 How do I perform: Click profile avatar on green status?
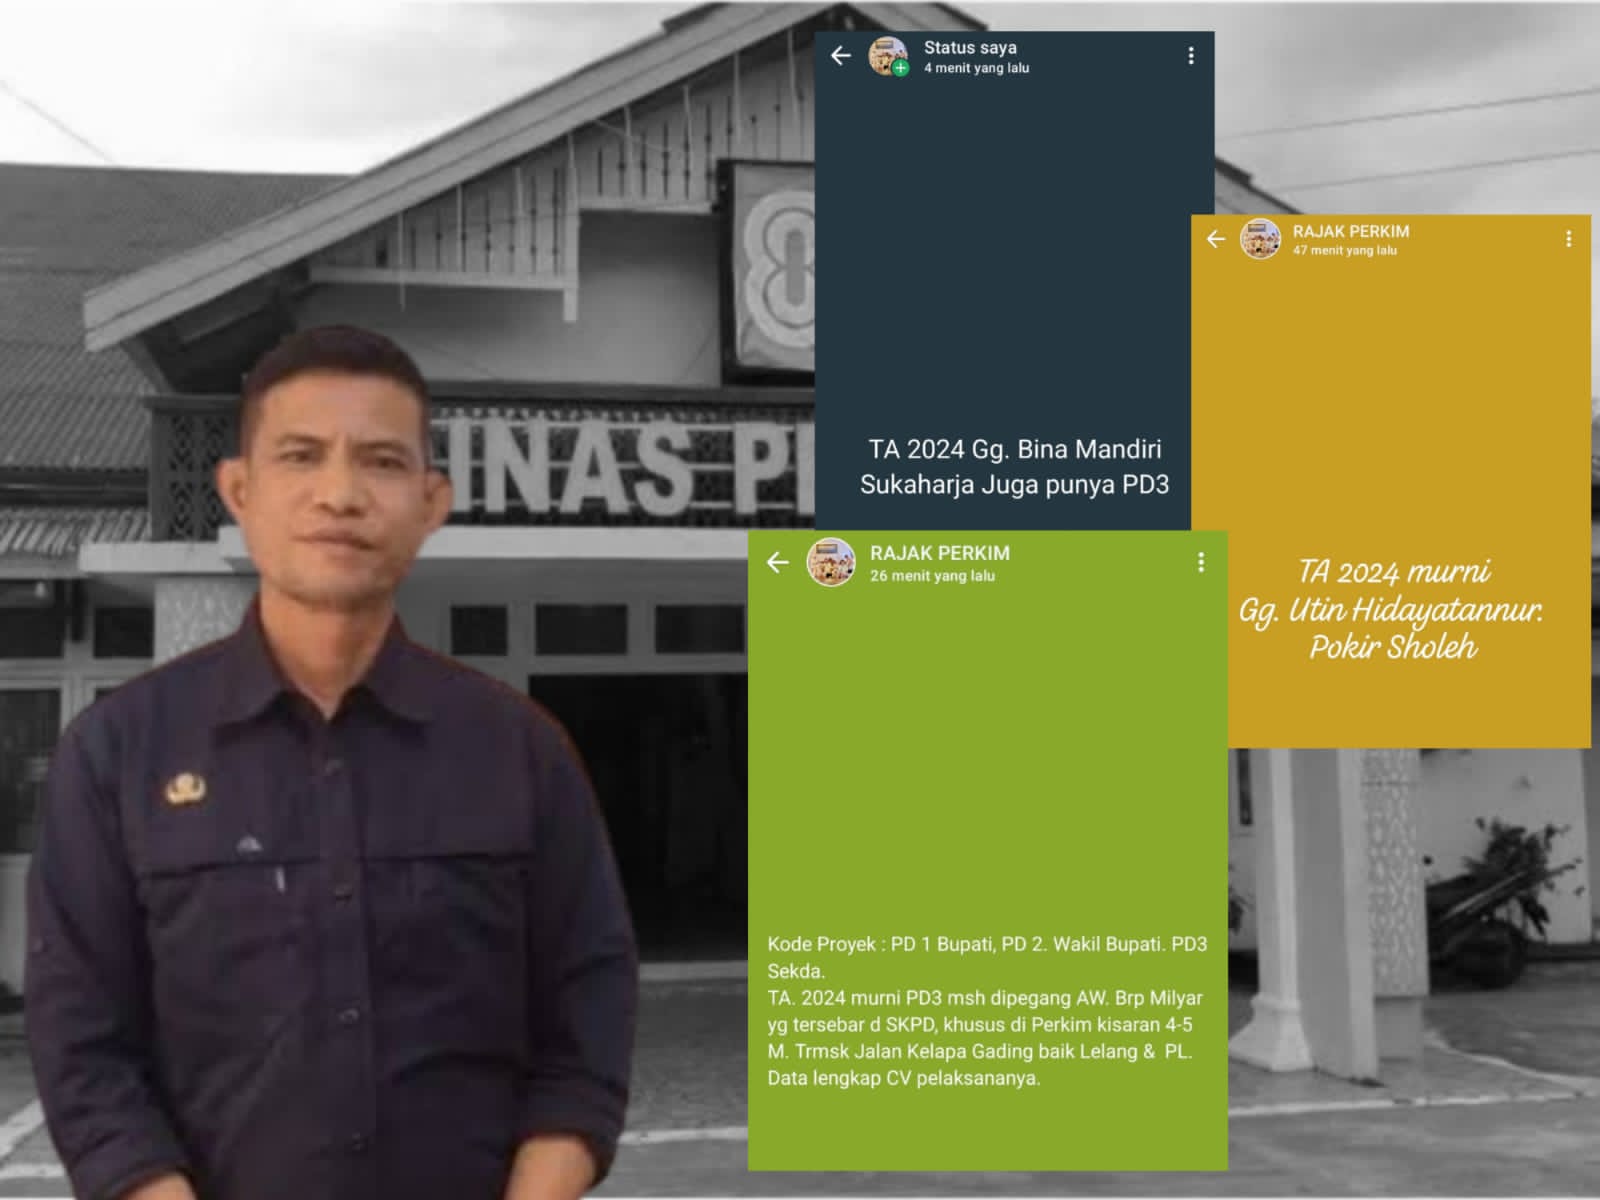[x=831, y=562]
